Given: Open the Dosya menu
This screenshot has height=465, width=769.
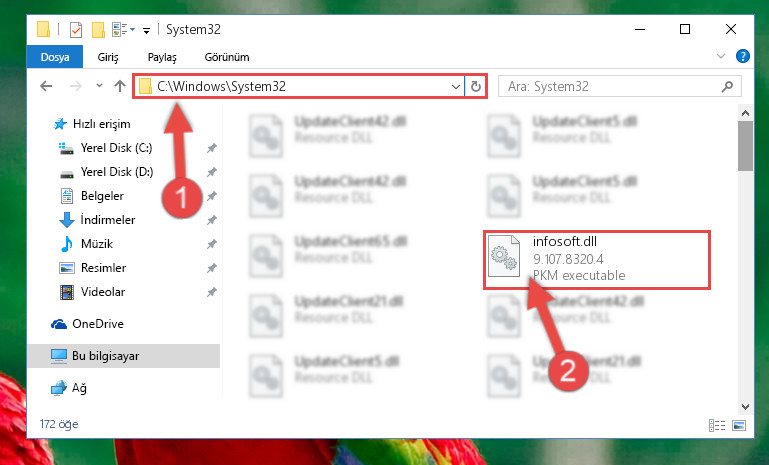Looking at the screenshot, I should pos(55,57).
